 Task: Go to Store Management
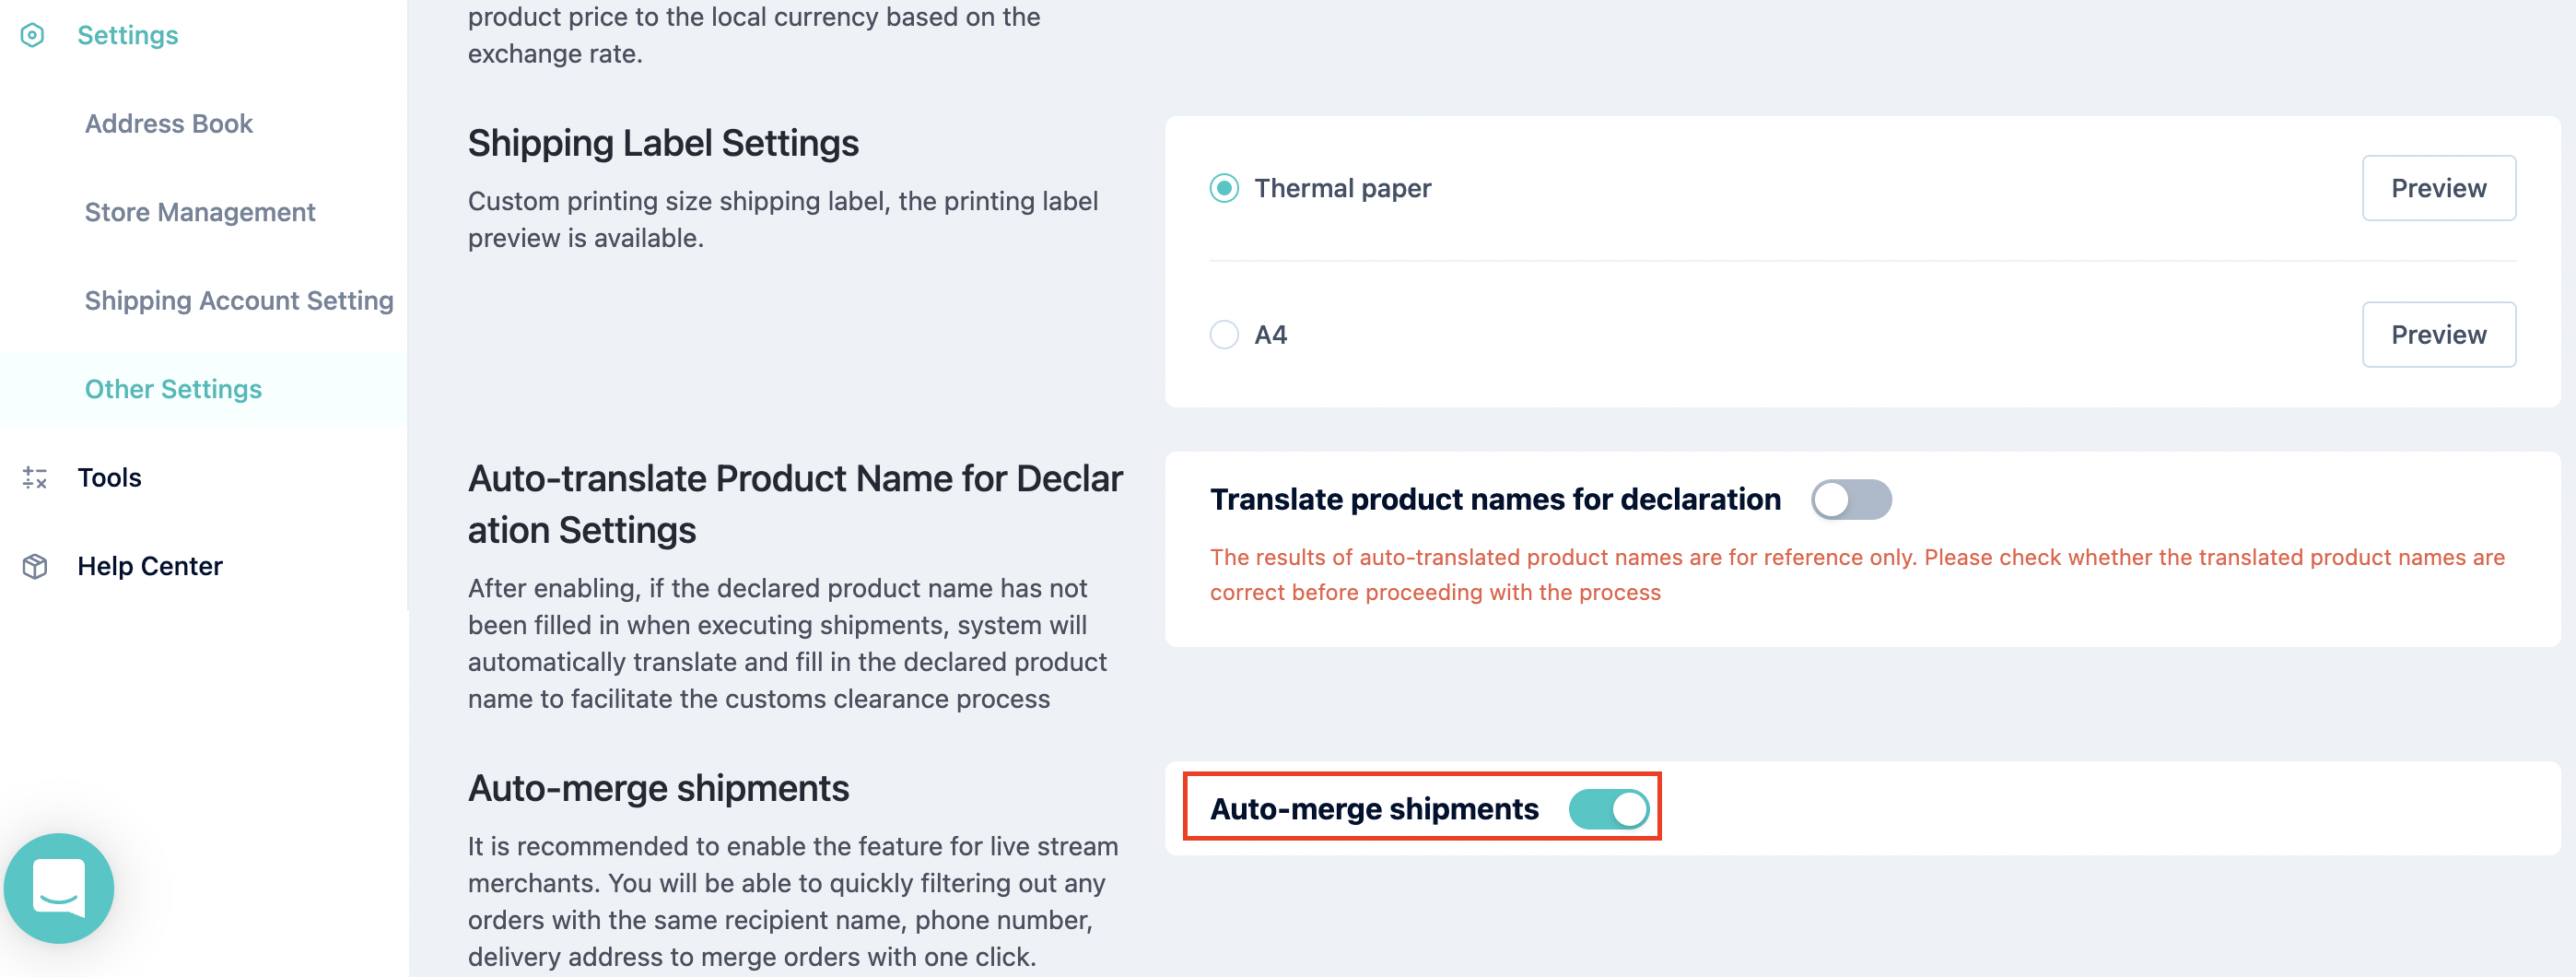click(x=200, y=212)
